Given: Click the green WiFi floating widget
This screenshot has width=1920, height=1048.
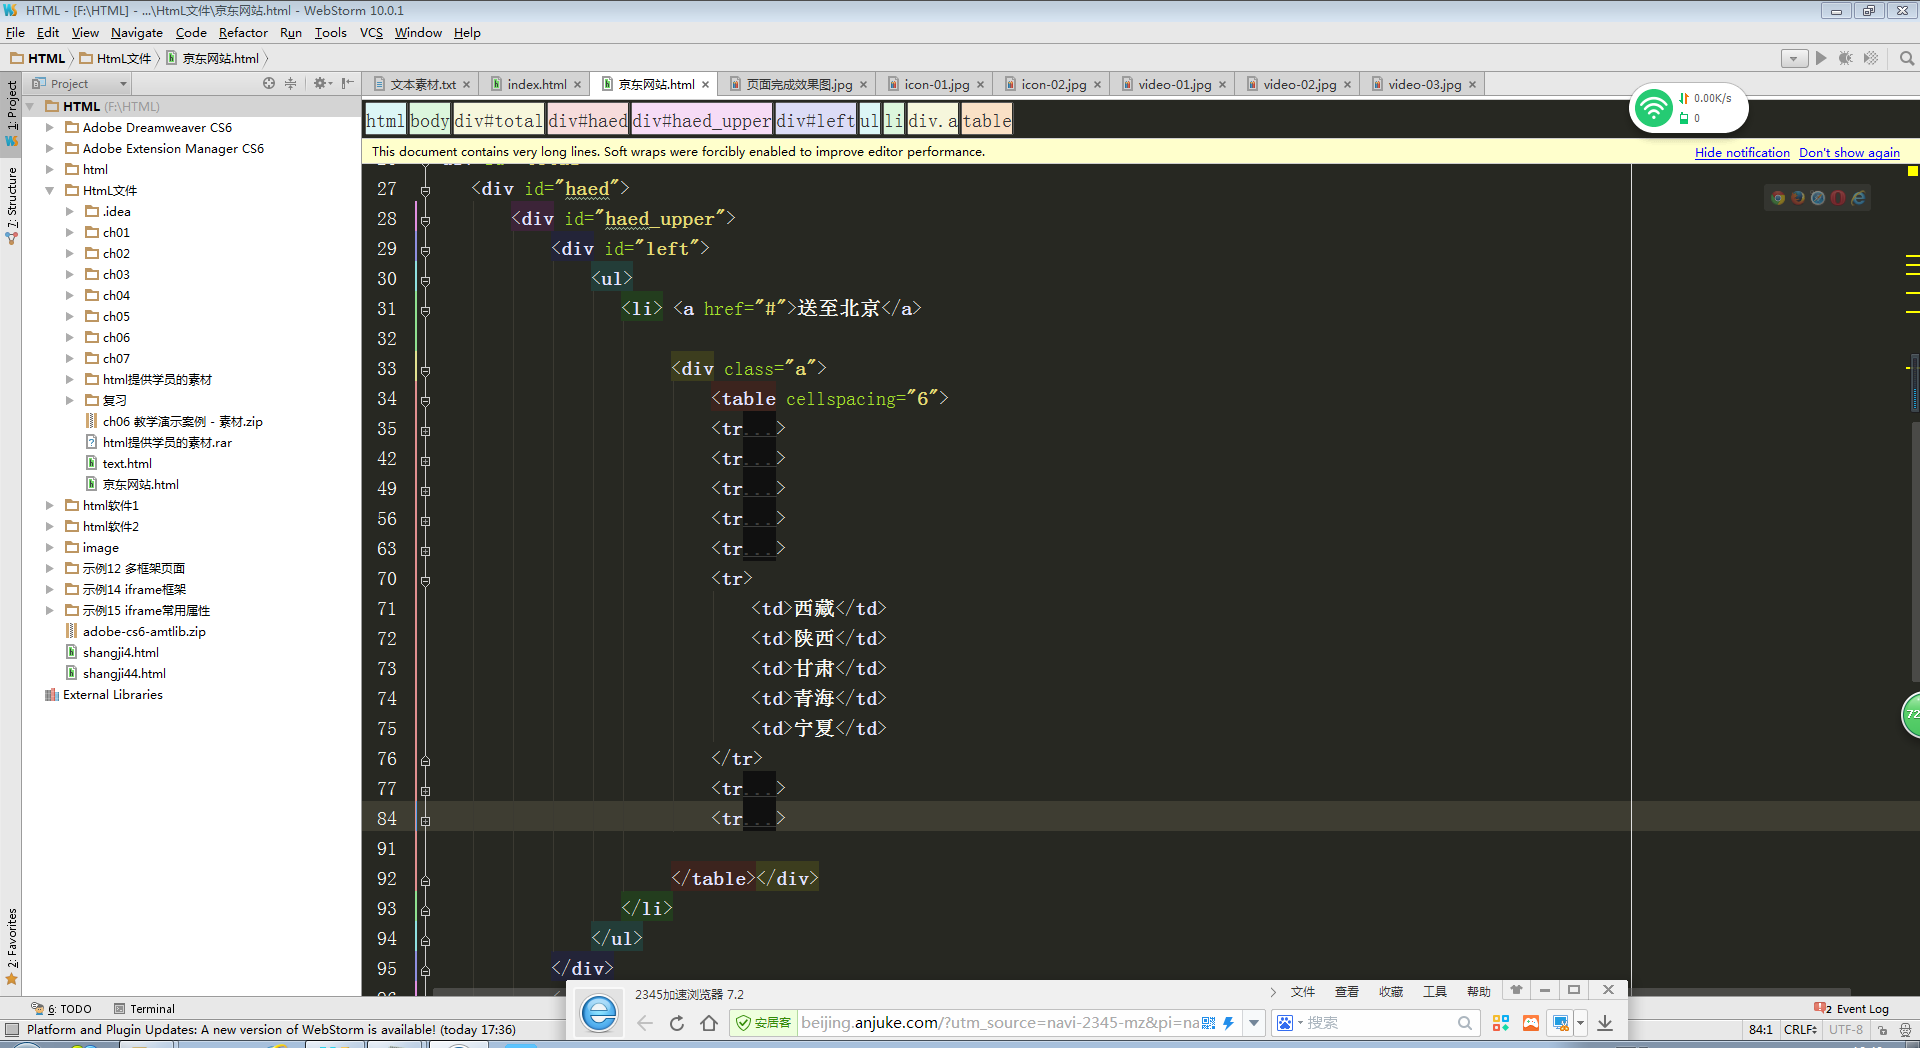Looking at the screenshot, I should tap(1654, 108).
